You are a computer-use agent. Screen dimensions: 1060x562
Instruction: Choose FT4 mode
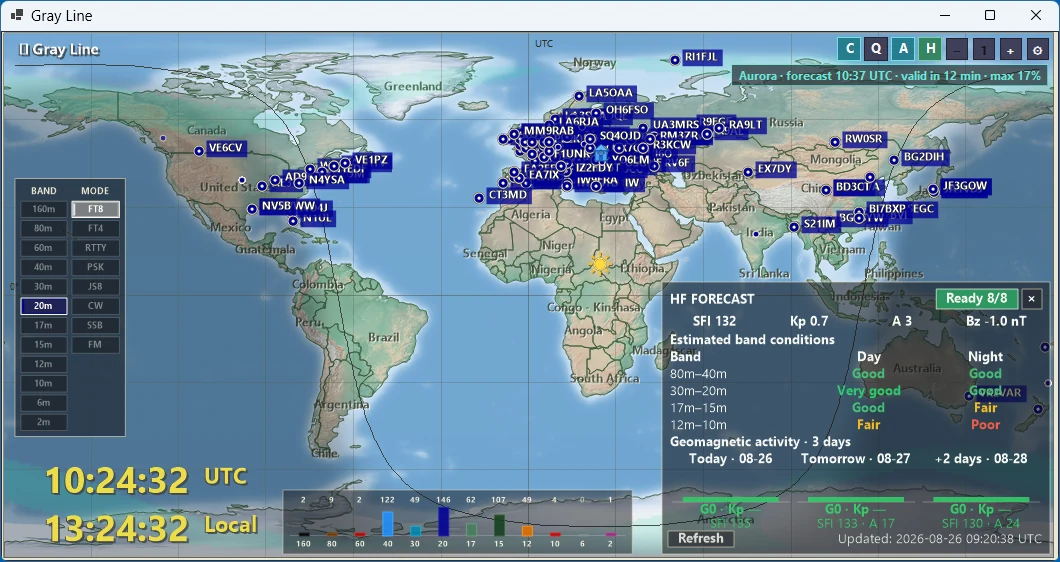pos(95,229)
